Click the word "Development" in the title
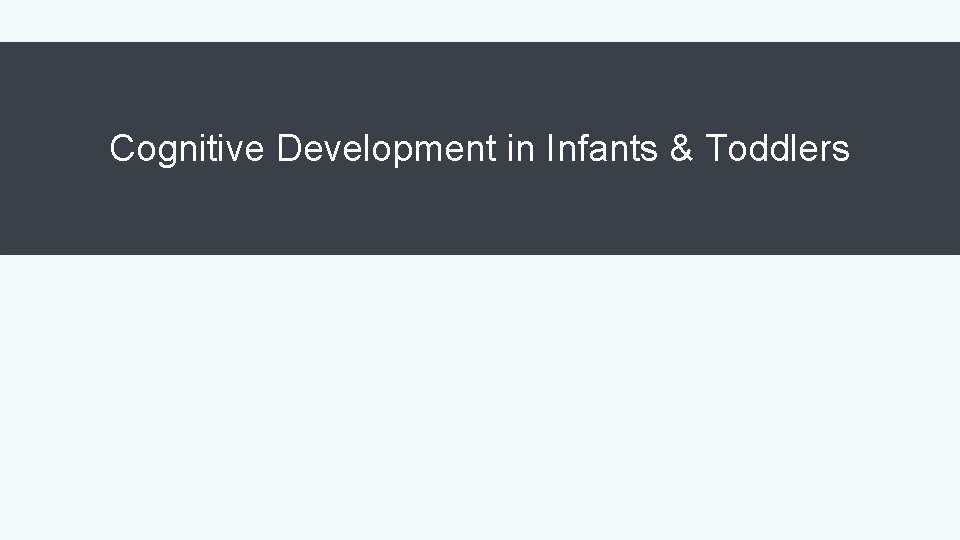The height and width of the screenshot is (540, 960). click(386, 150)
